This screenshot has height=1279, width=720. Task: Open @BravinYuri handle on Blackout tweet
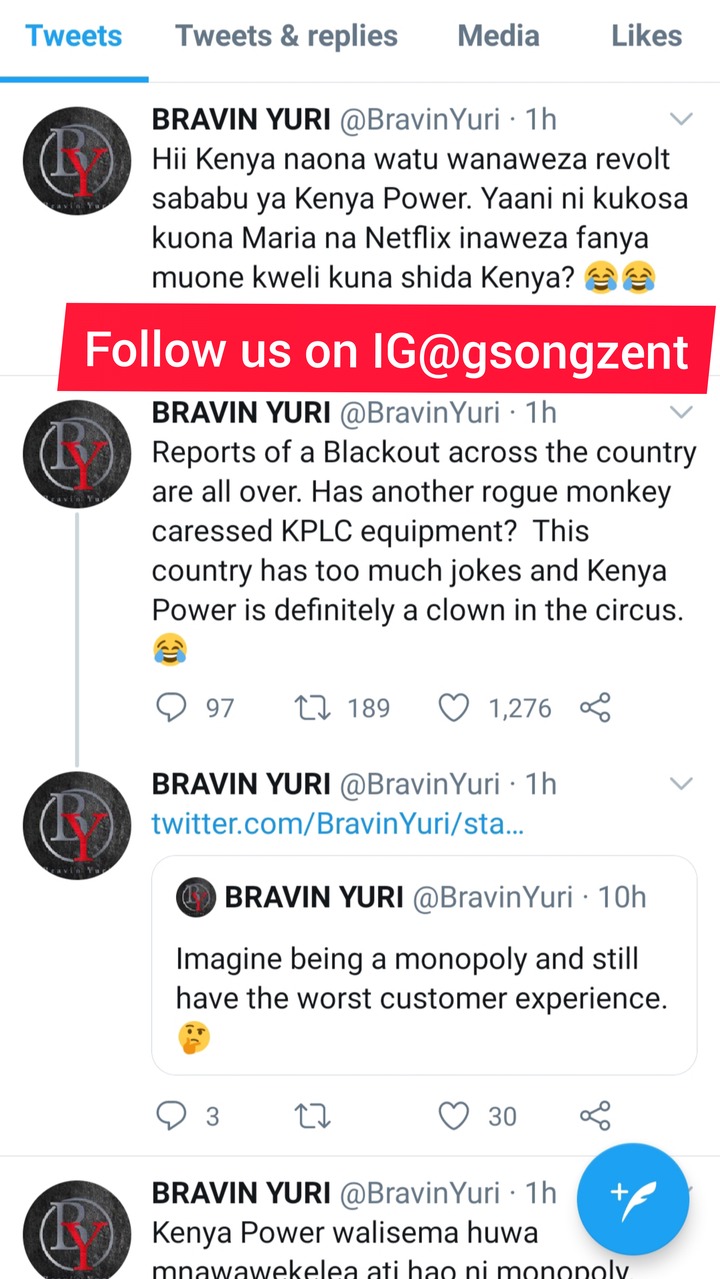click(420, 412)
